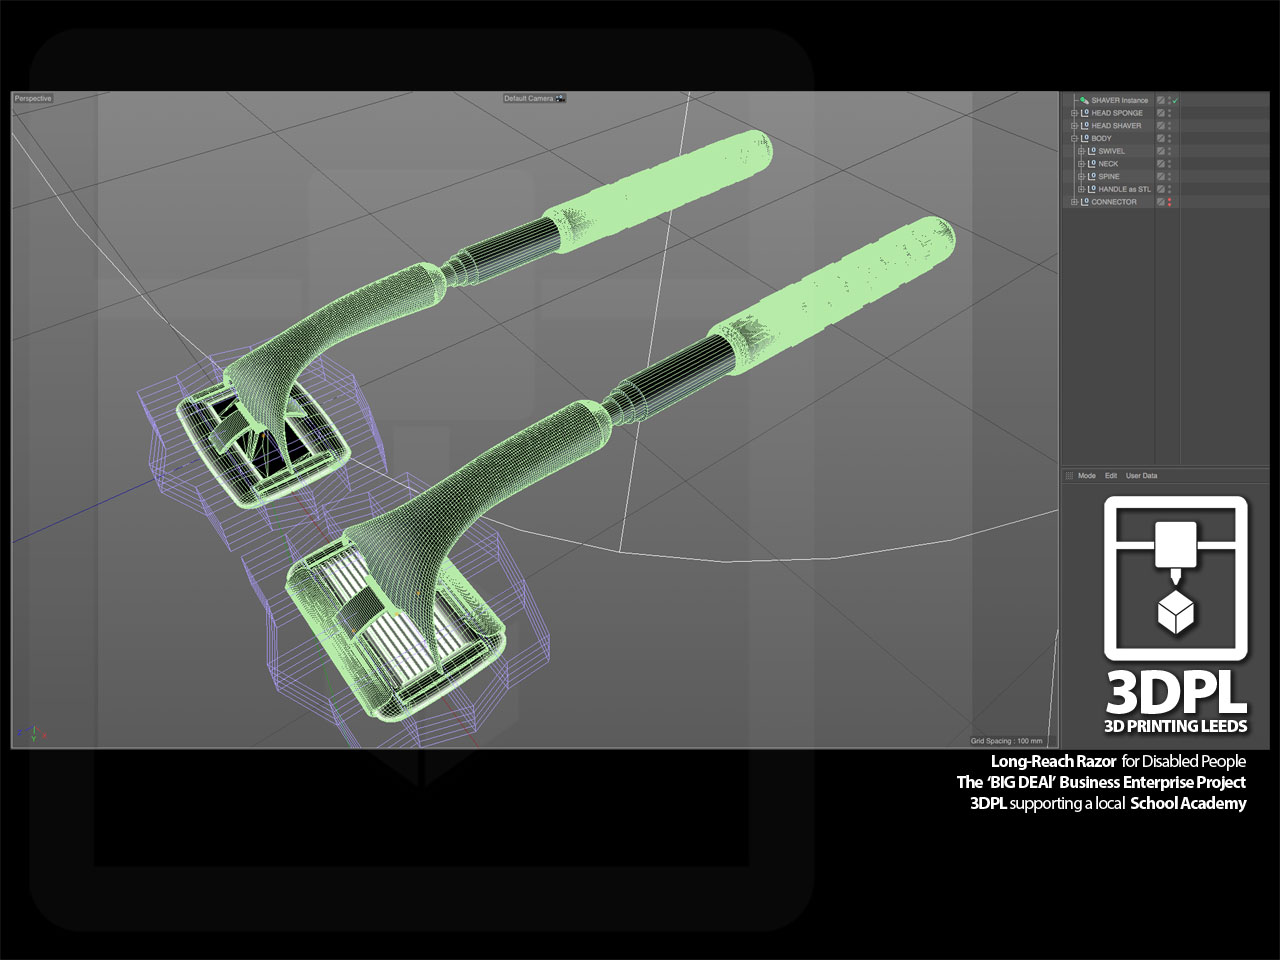This screenshot has width=1280, height=960.
Task: Click the layer swatch for SHAVER Instance
Action: [1161, 100]
